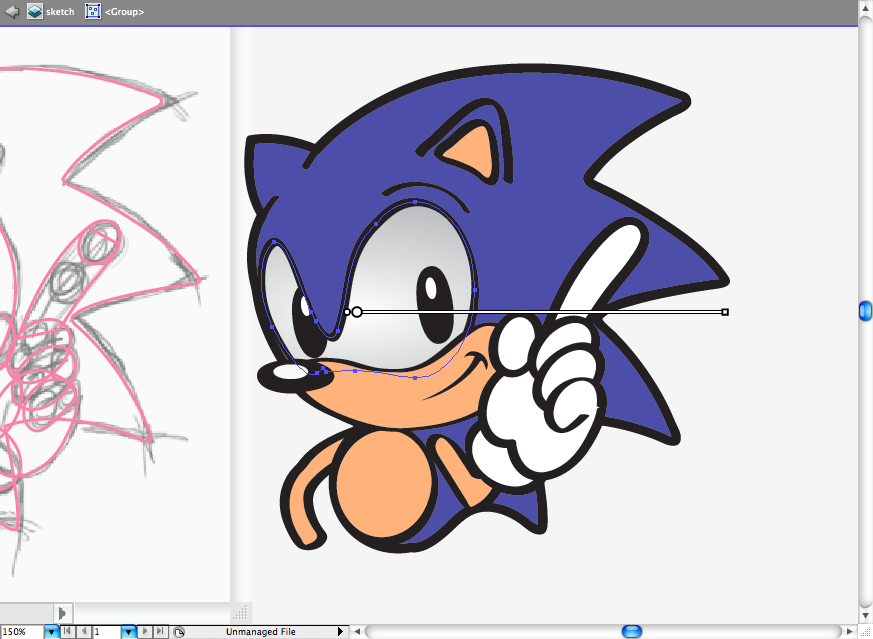
Task: Click the 150% zoom level field
Action: (x=21, y=632)
